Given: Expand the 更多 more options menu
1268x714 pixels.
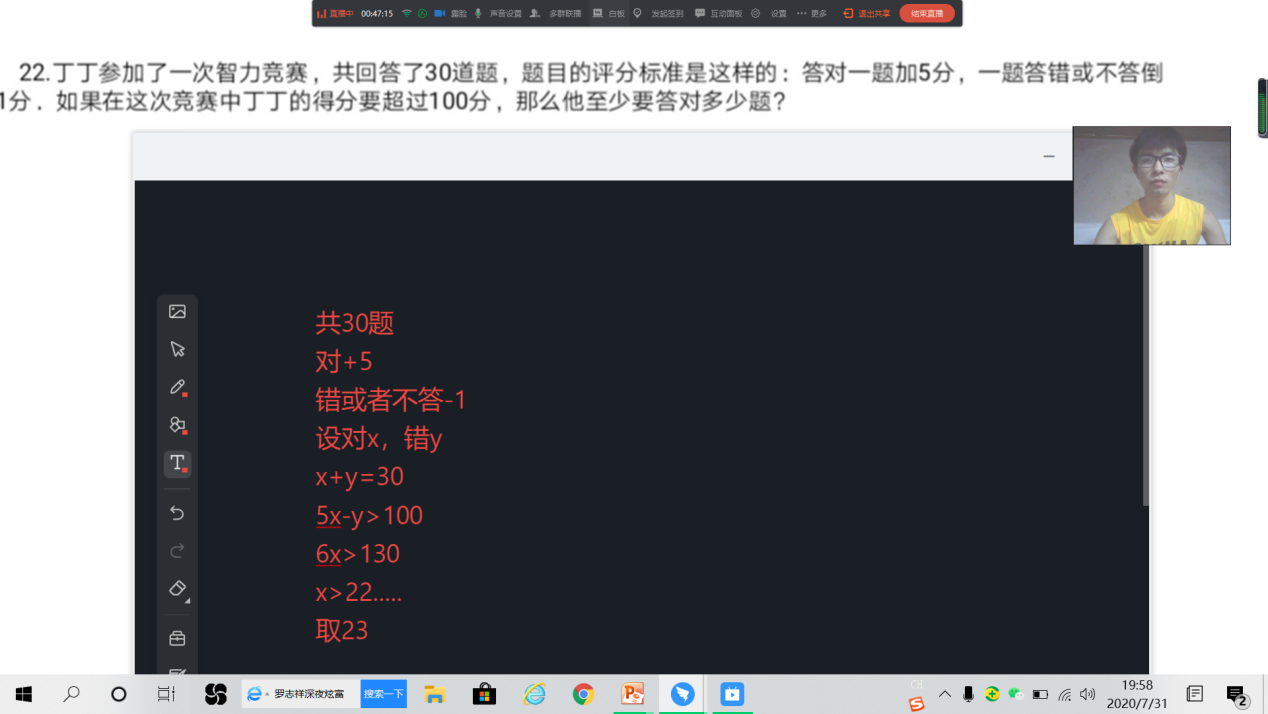Looking at the screenshot, I should [812, 14].
